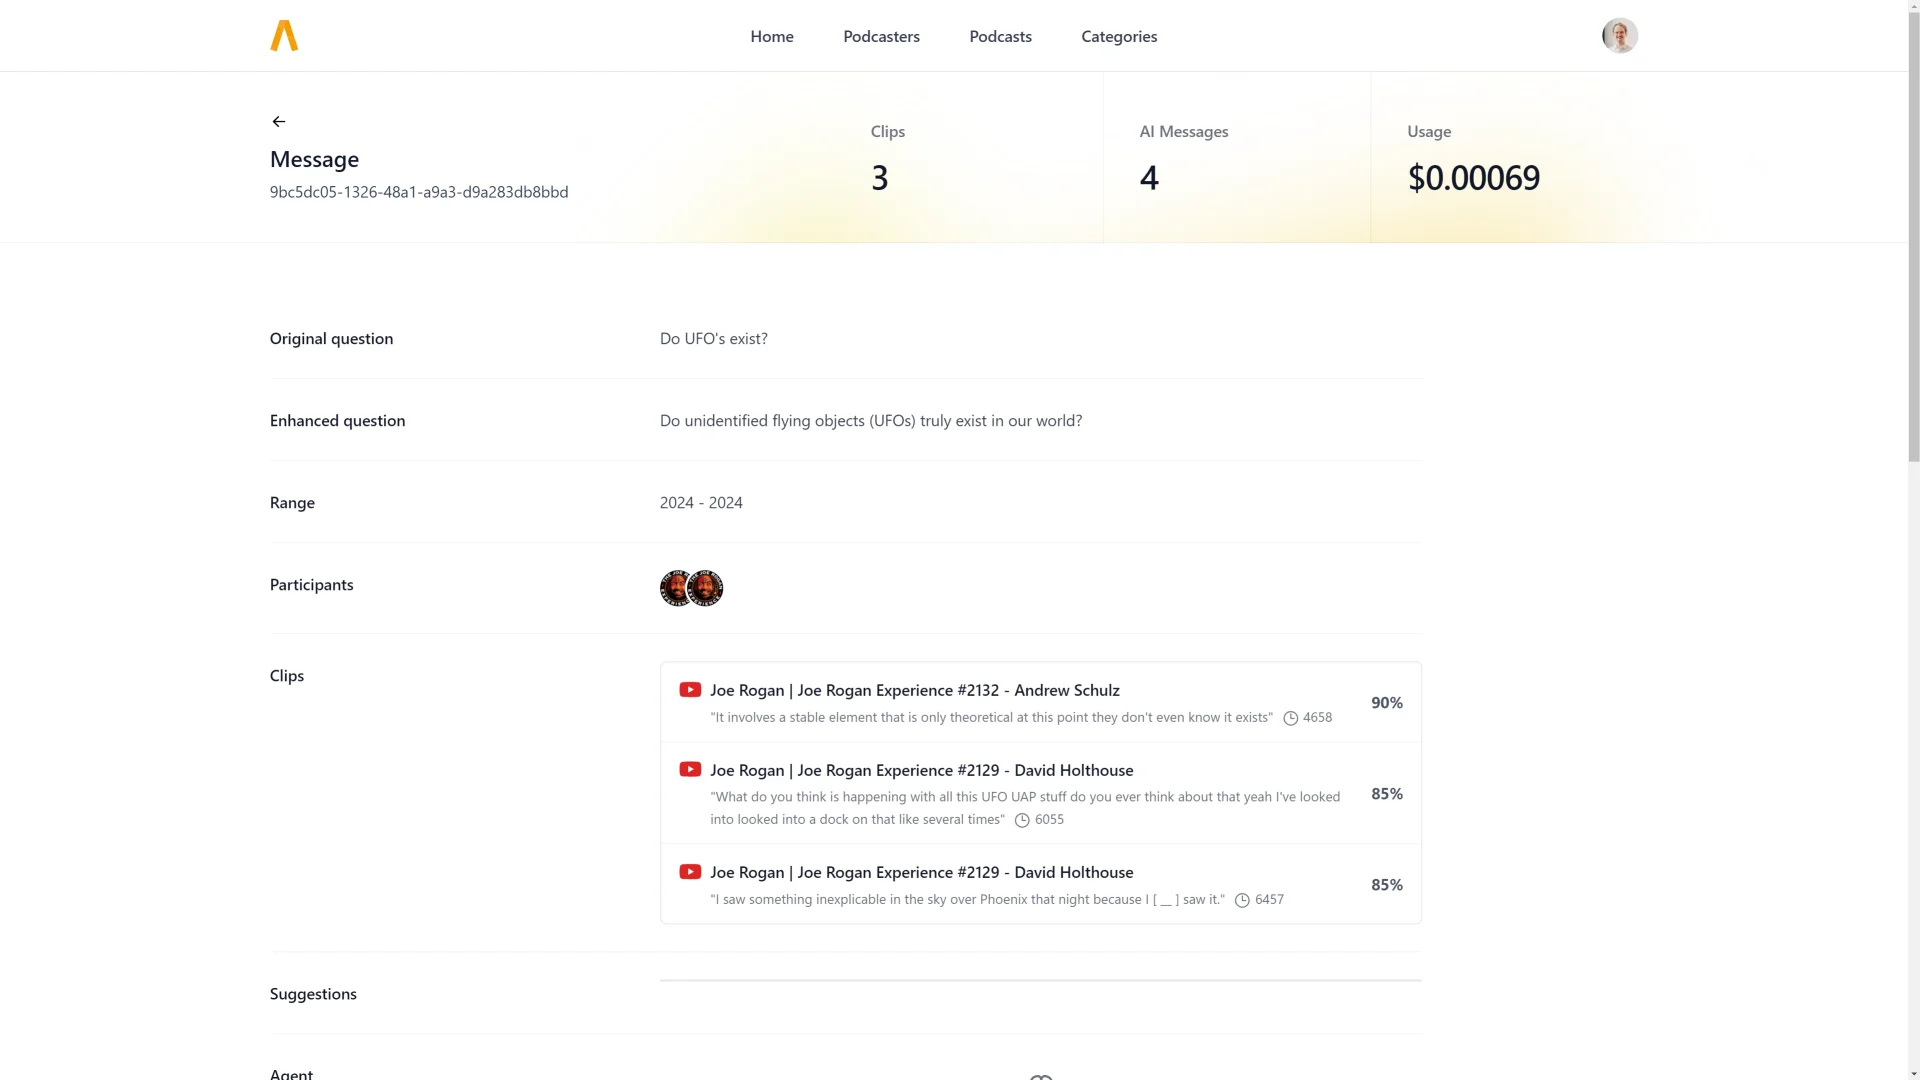Open the user profile avatar
The height and width of the screenshot is (1080, 1920).
tap(1619, 36)
